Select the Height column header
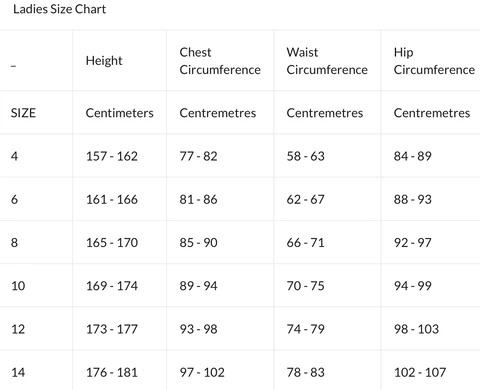 104,61
